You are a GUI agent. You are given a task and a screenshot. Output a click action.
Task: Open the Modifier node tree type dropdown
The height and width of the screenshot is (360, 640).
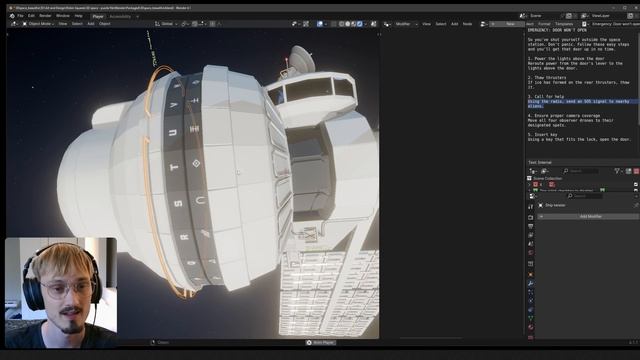tap(406, 24)
